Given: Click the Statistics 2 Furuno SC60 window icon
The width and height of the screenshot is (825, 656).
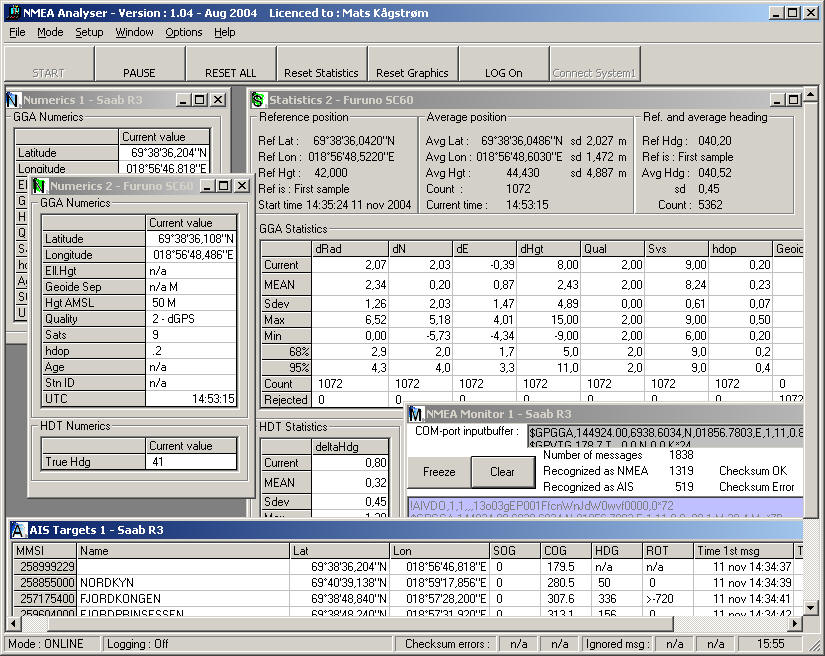Looking at the screenshot, I should click(x=258, y=100).
